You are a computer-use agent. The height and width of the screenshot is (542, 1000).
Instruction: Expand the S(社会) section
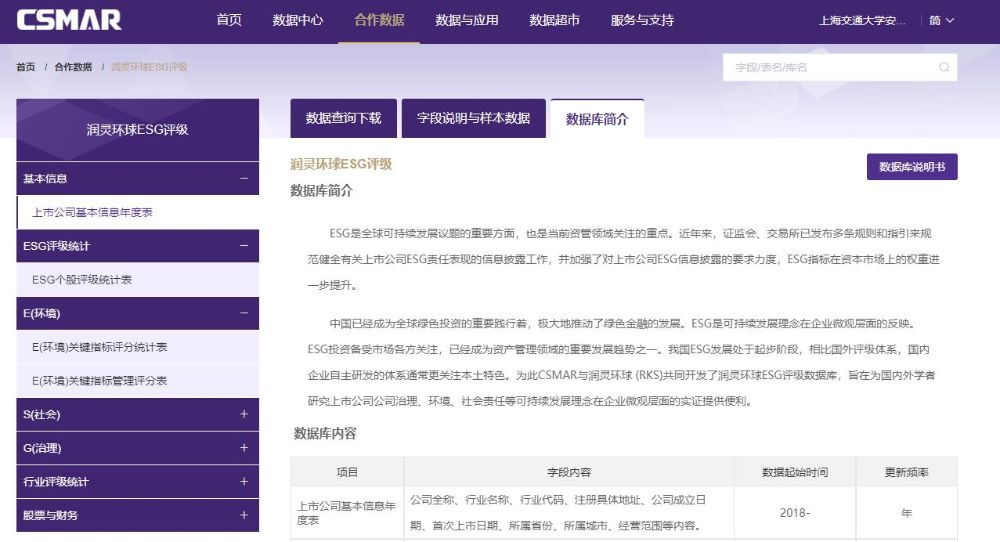click(137, 414)
